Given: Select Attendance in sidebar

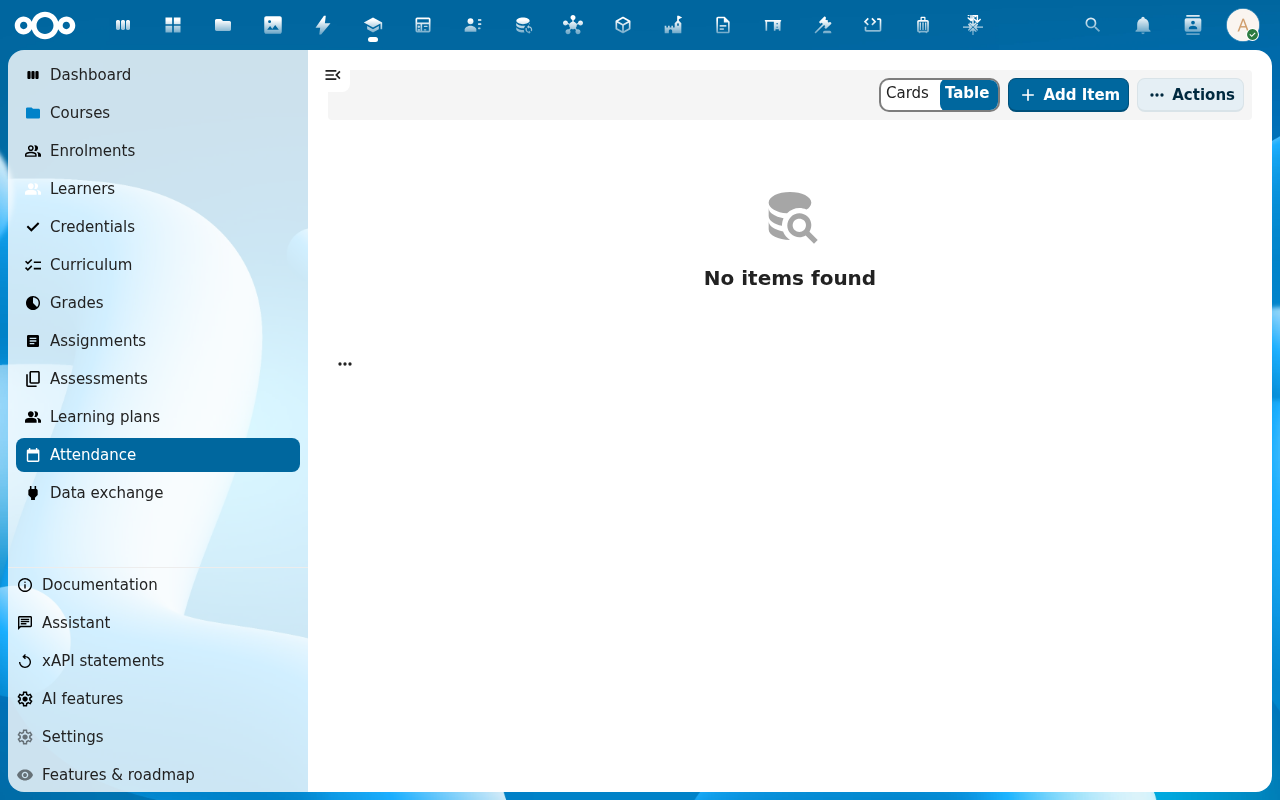Looking at the screenshot, I should (158, 455).
